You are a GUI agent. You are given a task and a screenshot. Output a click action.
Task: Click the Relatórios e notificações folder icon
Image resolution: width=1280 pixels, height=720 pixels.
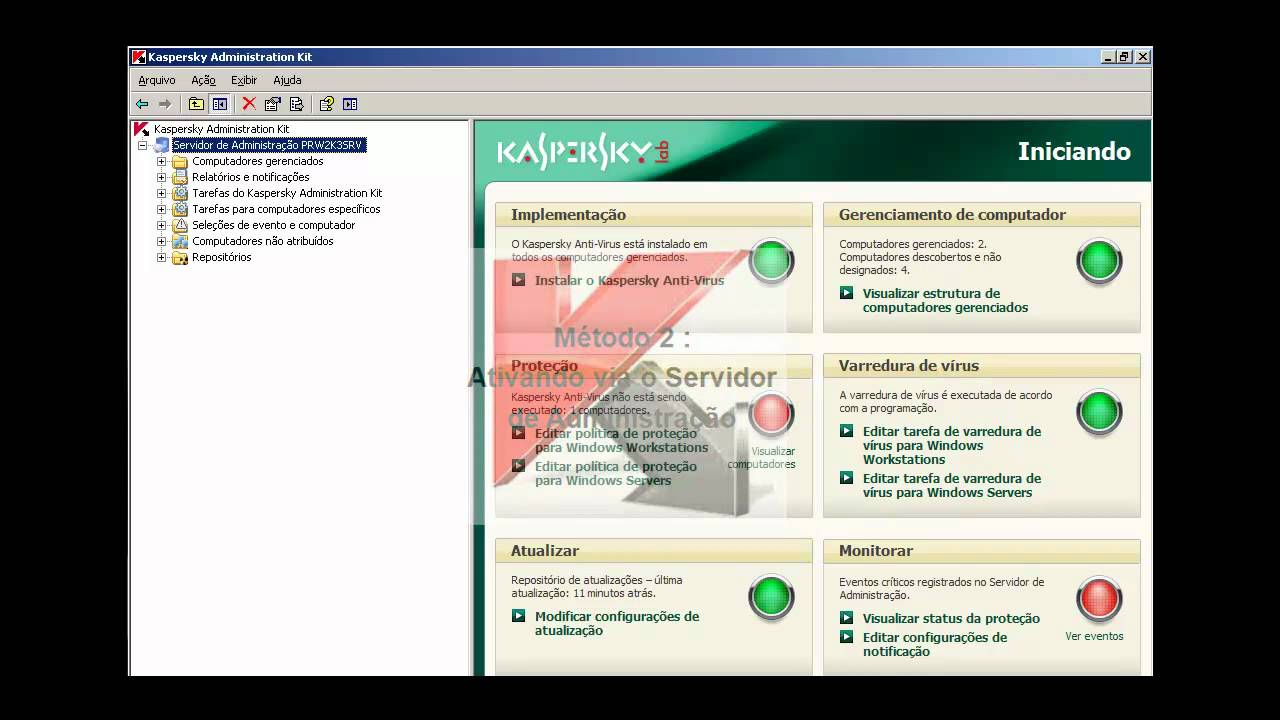pos(180,177)
